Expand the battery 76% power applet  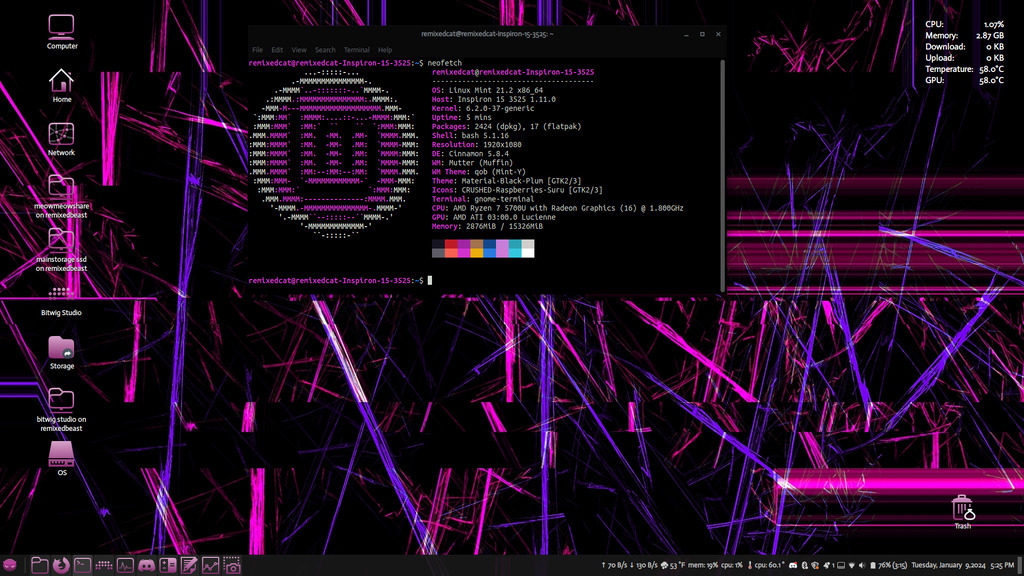[885, 566]
